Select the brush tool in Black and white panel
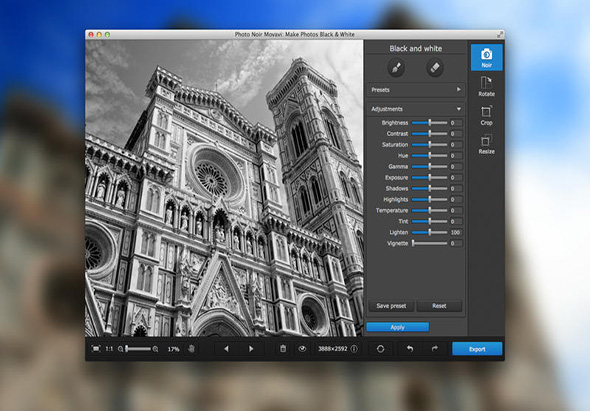Image resolution: width=590 pixels, height=411 pixels. point(396,68)
